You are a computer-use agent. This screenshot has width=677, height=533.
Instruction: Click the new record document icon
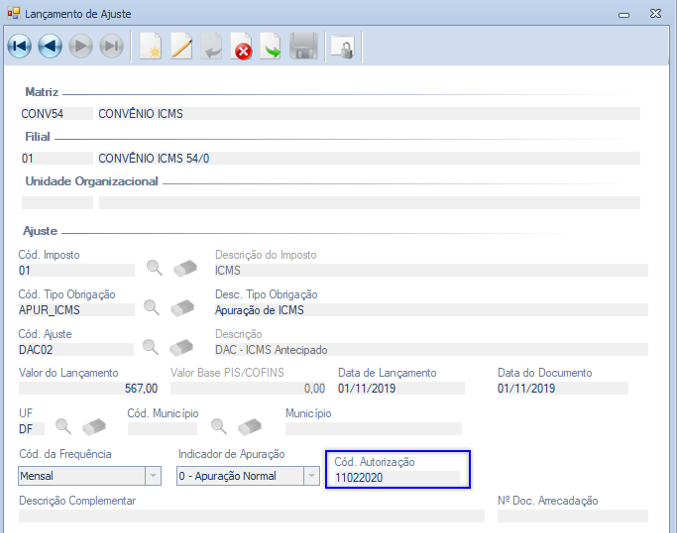coord(151,46)
